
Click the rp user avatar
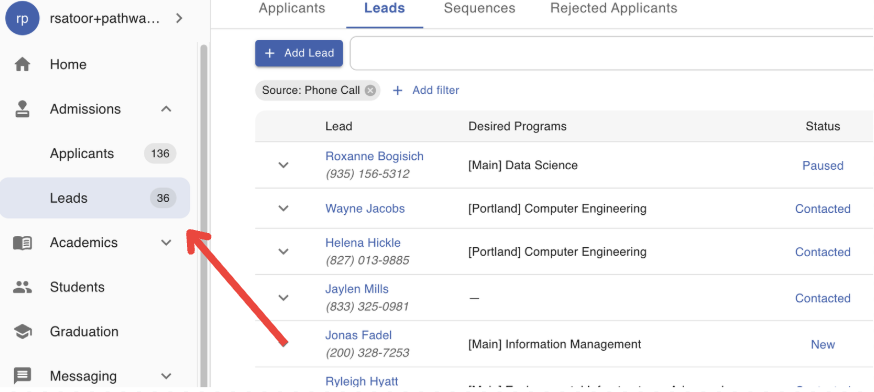point(22,18)
